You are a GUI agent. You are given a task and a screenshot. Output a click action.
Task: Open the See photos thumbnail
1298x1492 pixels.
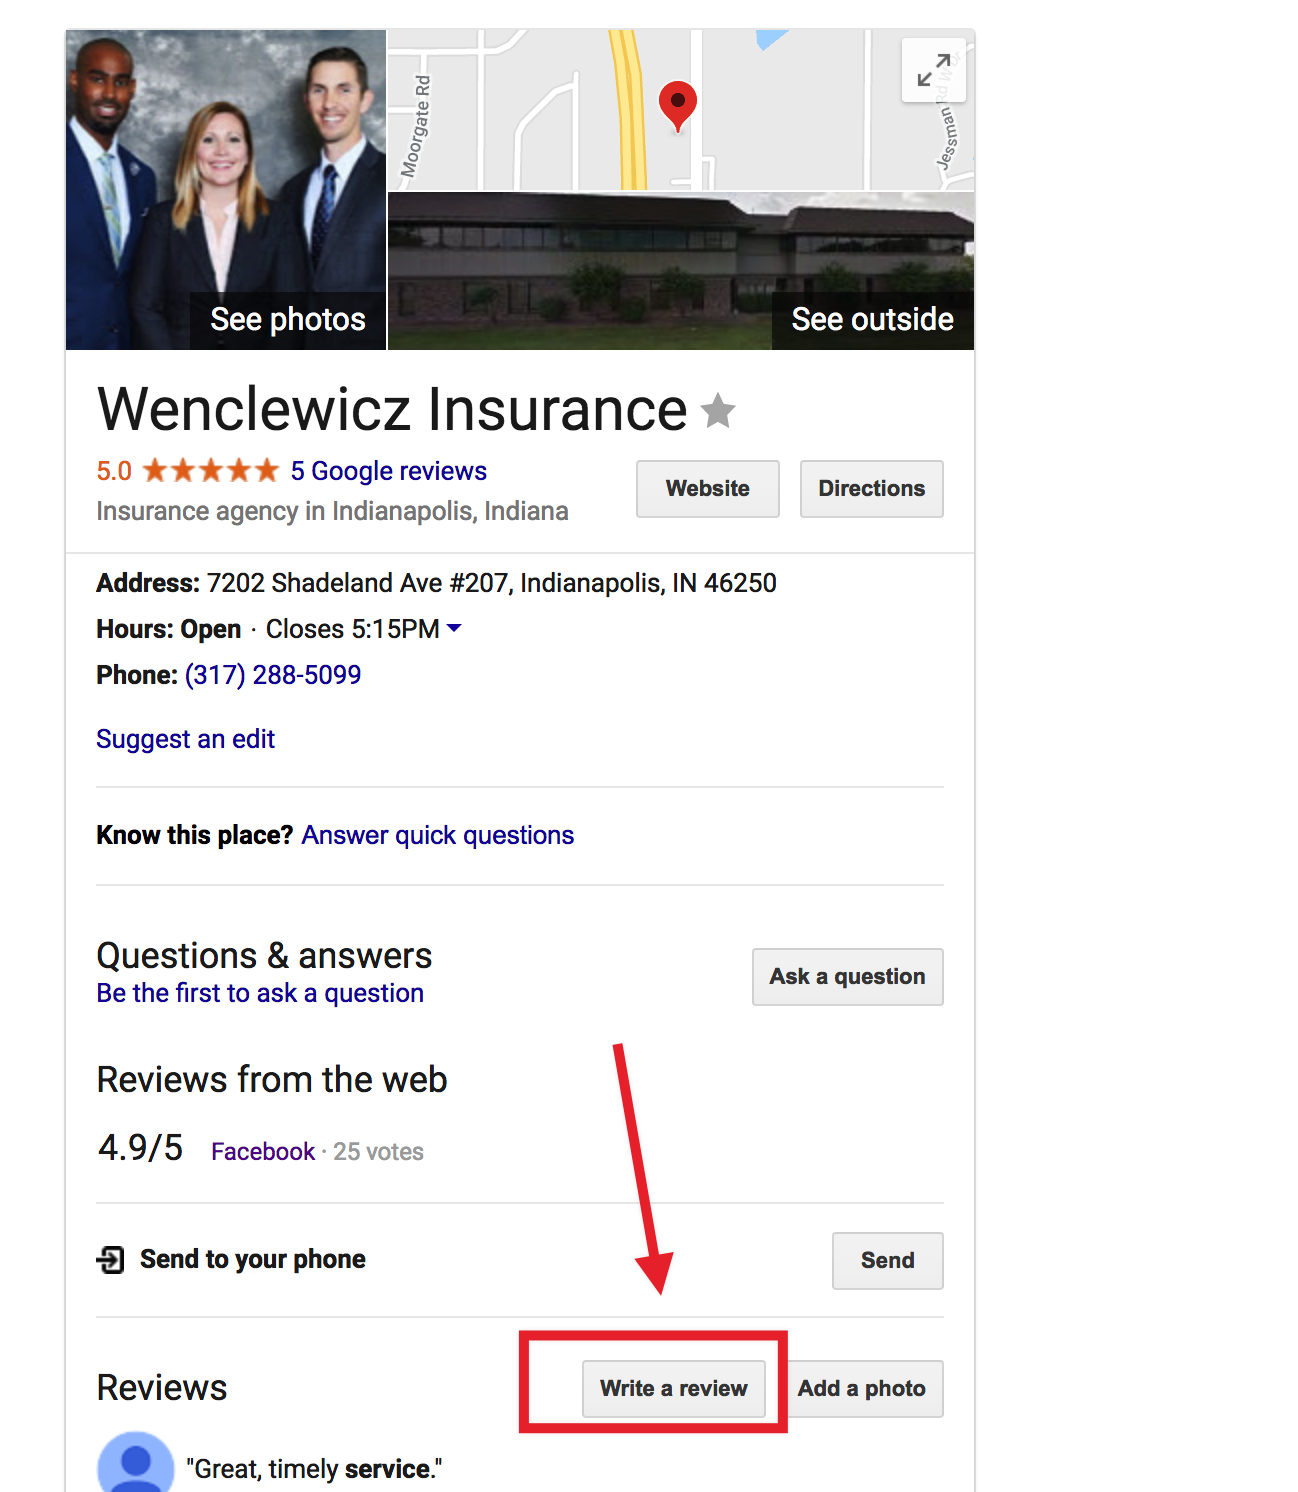[226, 190]
